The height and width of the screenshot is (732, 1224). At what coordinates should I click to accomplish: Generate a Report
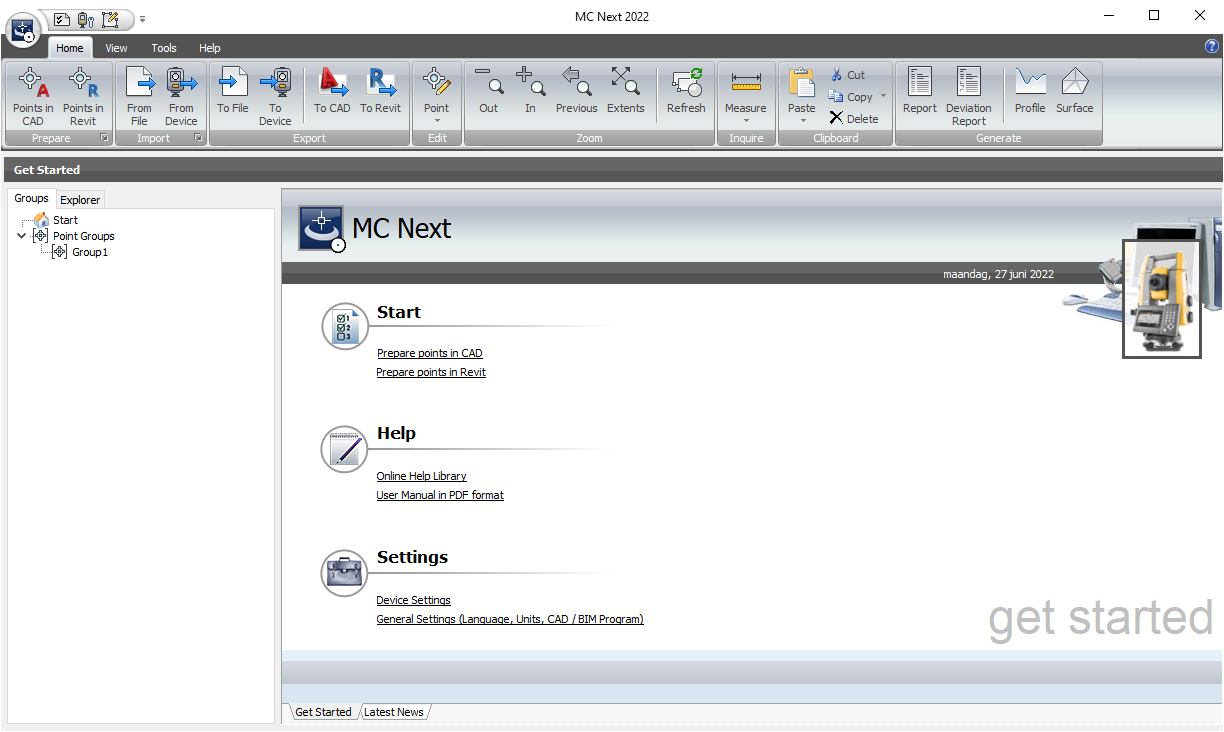click(x=920, y=91)
